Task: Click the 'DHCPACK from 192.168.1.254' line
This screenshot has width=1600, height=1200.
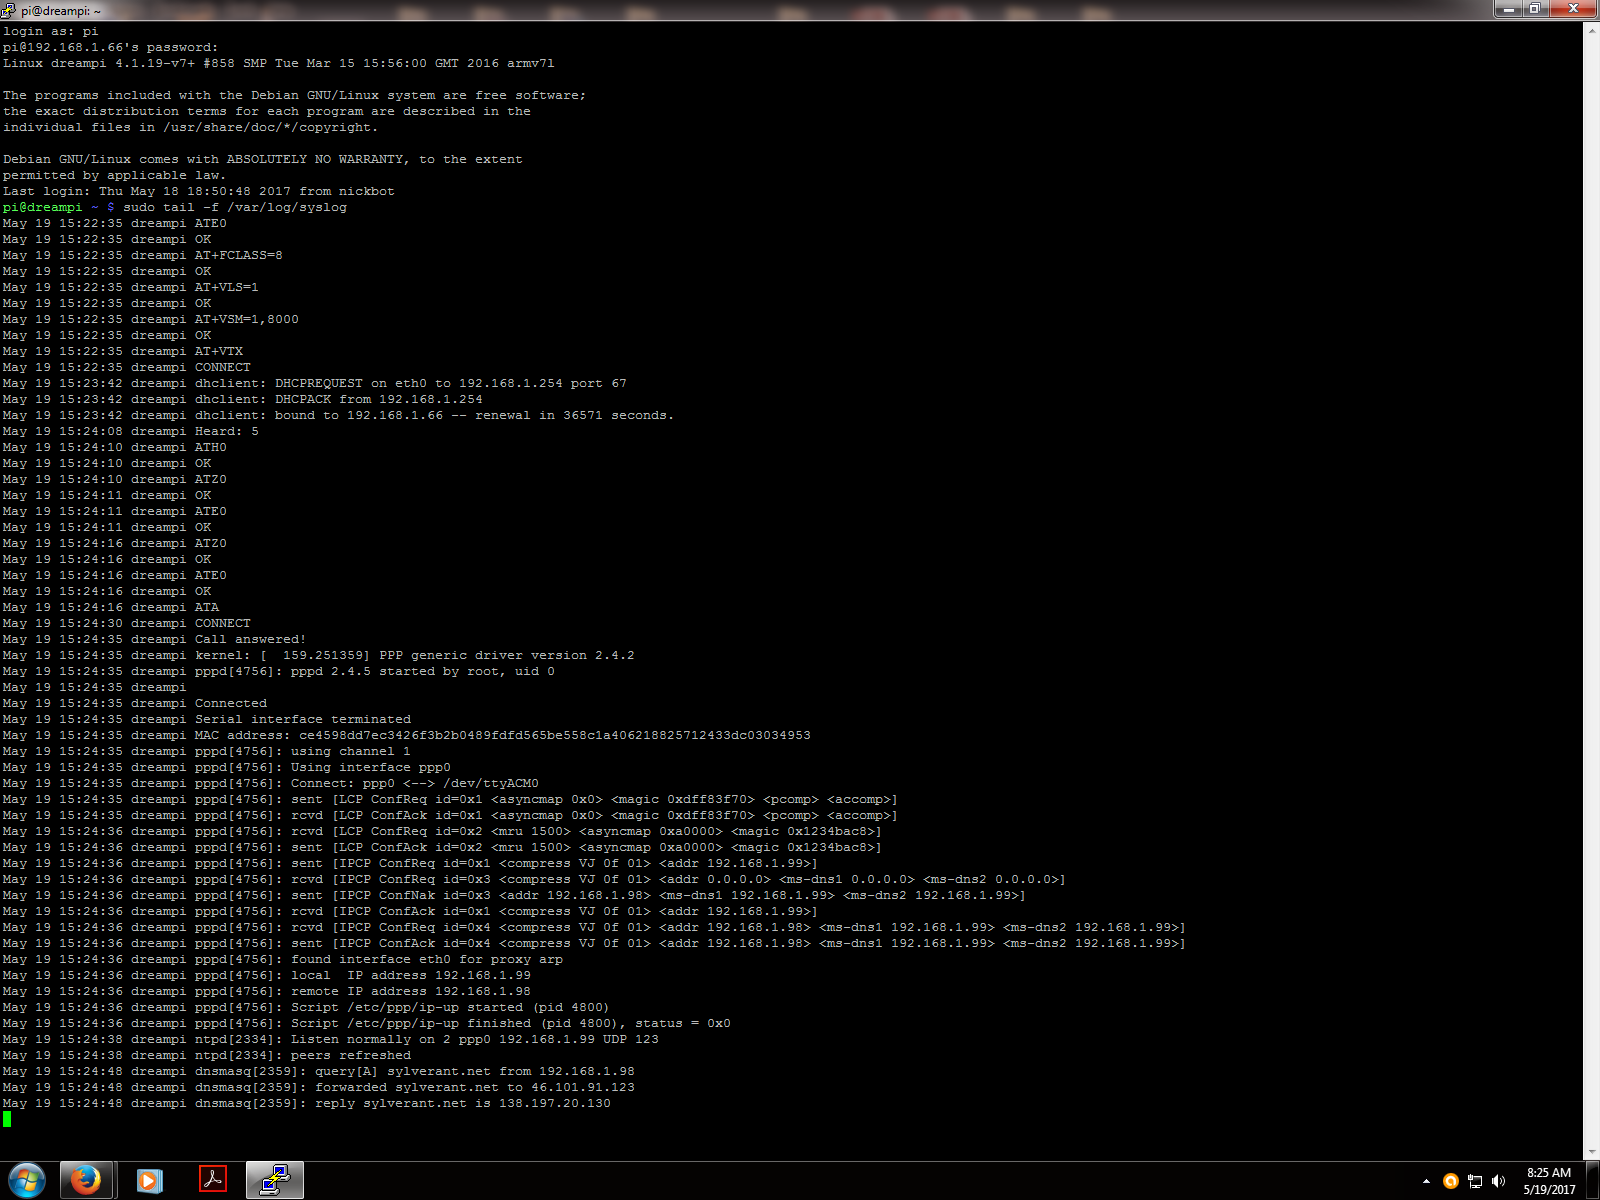Action: point(243,399)
